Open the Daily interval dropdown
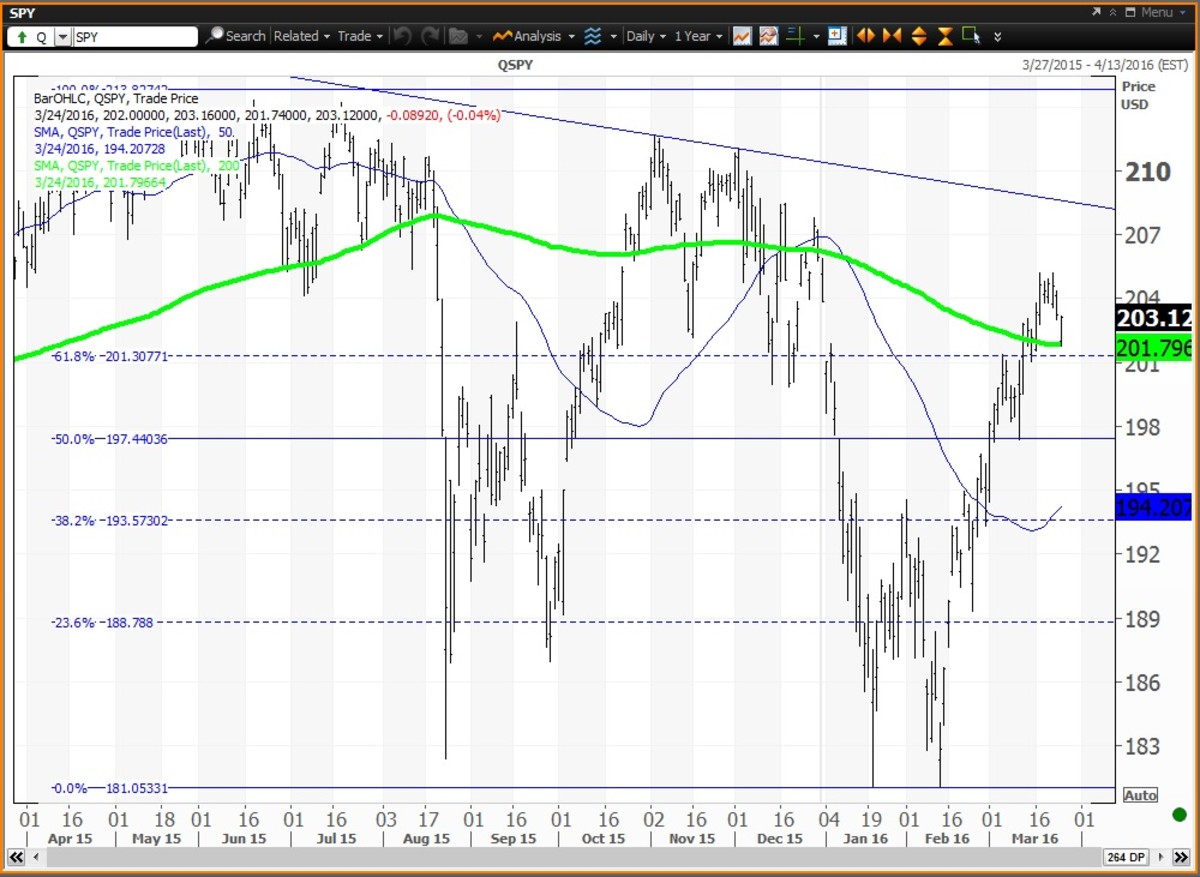 (646, 36)
